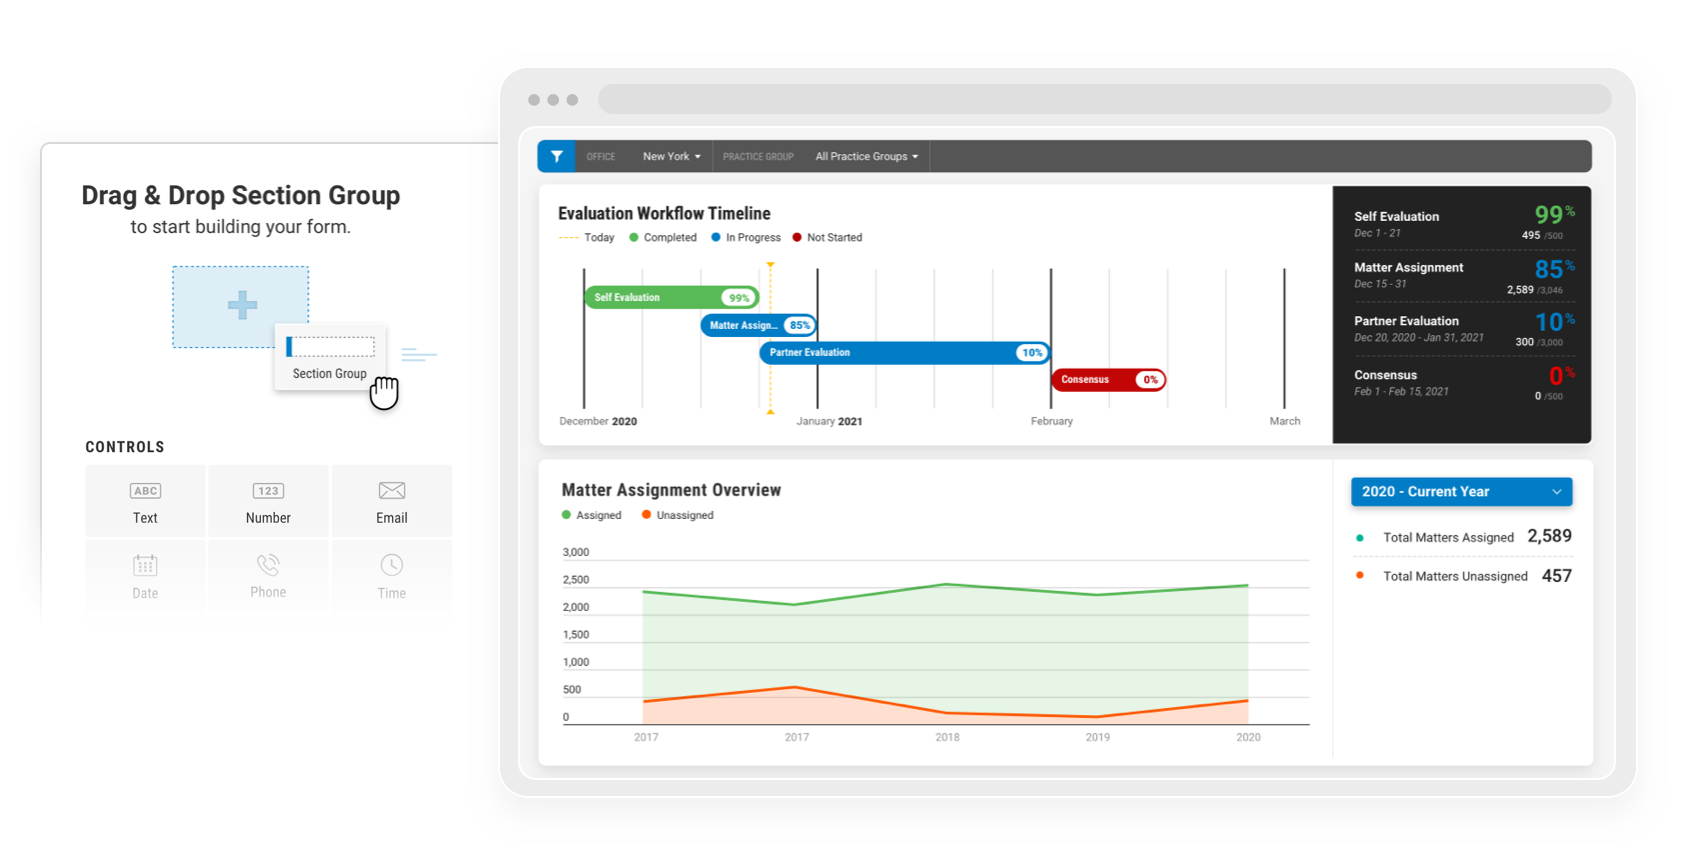Click the browser address bar field
Viewport: 1706px width, 864px height.
point(1104,99)
